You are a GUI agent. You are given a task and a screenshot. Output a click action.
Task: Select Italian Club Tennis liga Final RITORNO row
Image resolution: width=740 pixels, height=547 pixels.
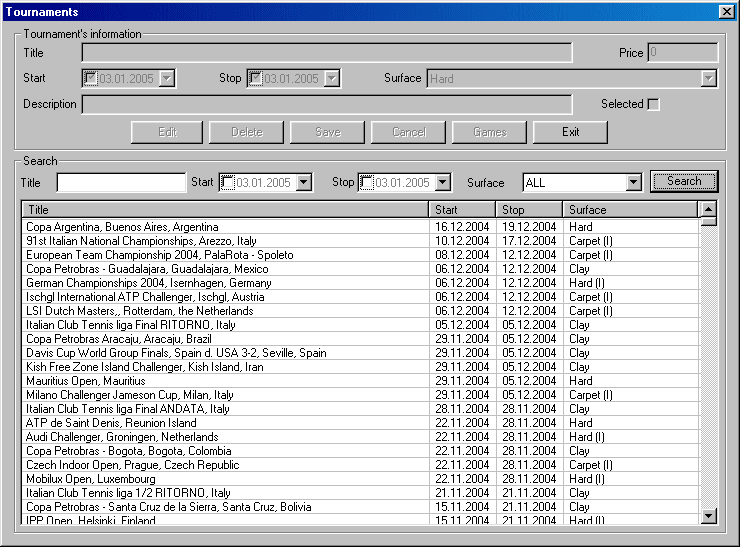point(360,325)
